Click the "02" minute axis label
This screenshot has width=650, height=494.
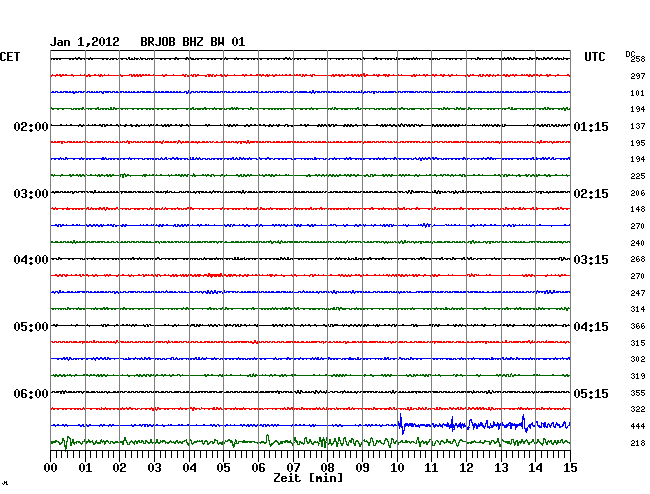point(119,468)
